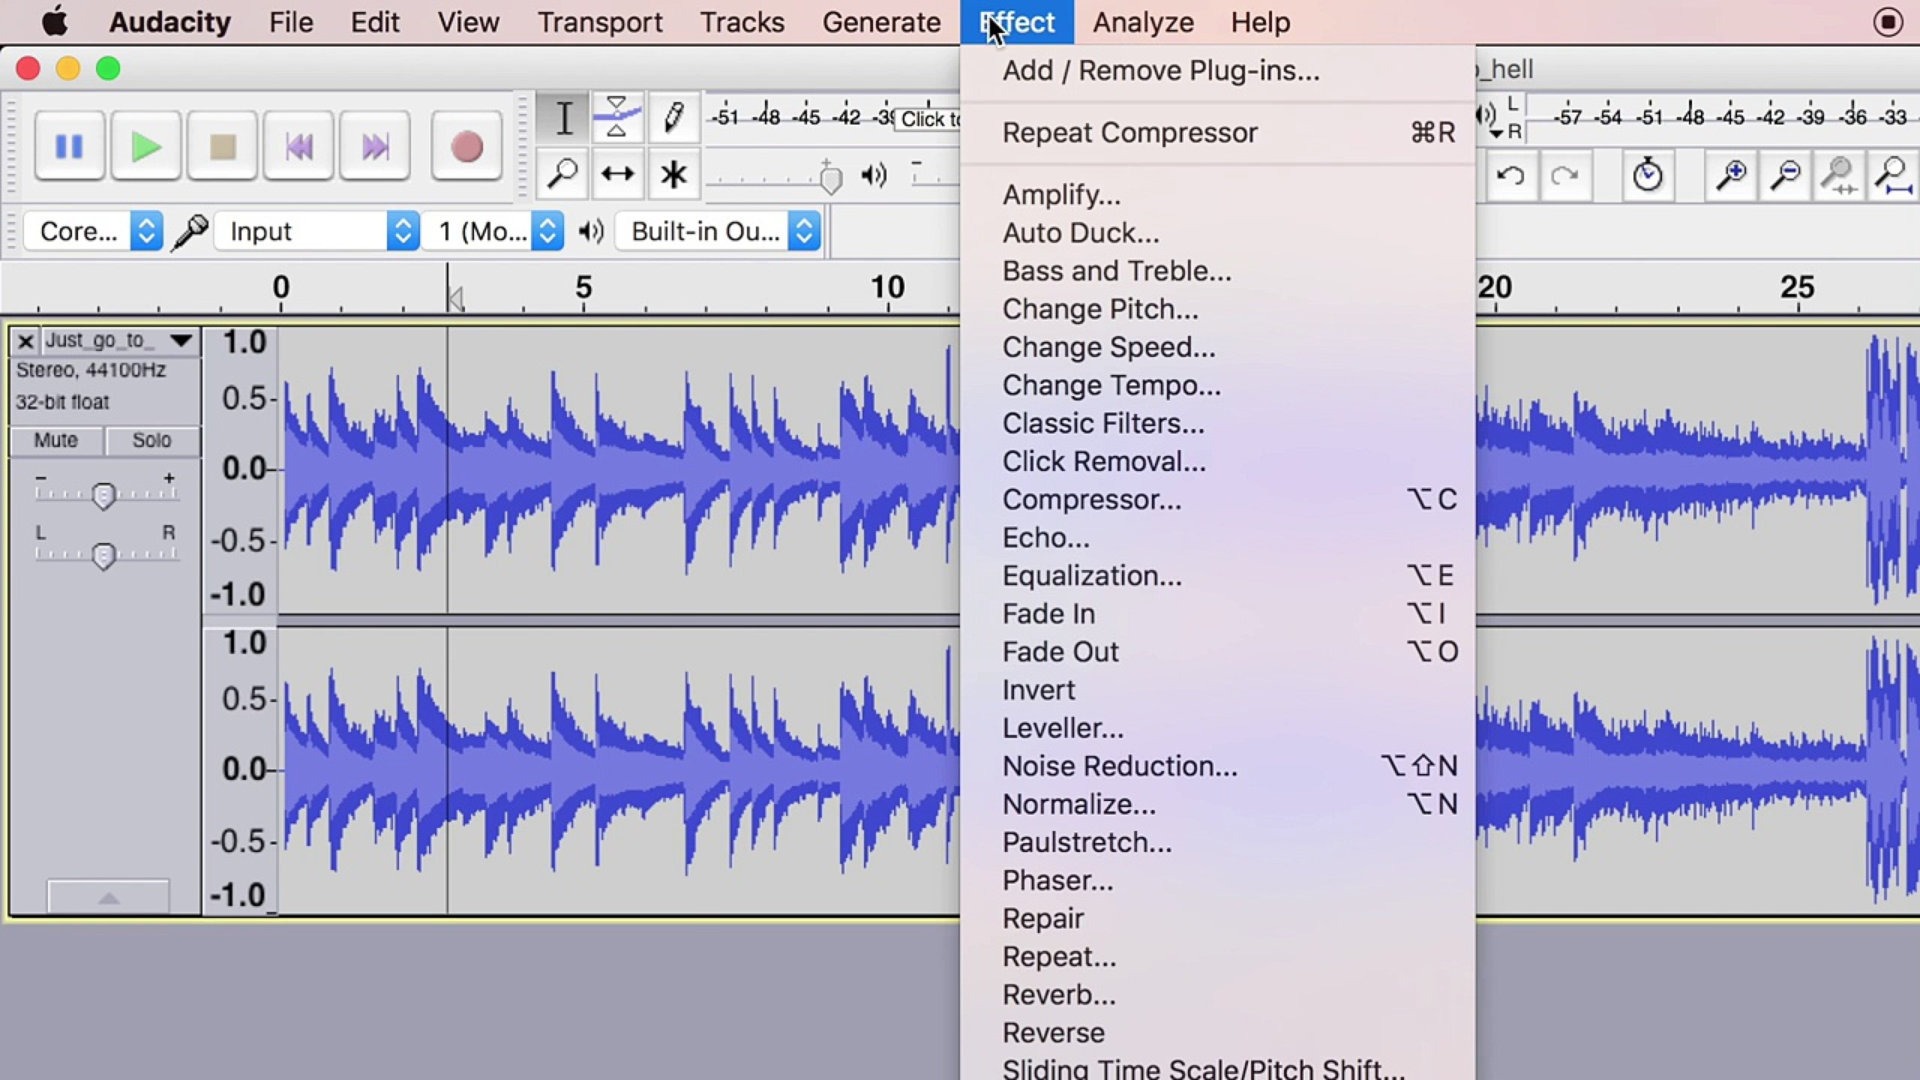This screenshot has width=1920, height=1080.
Task: Click the Zoom tool icon
Action: (563, 173)
